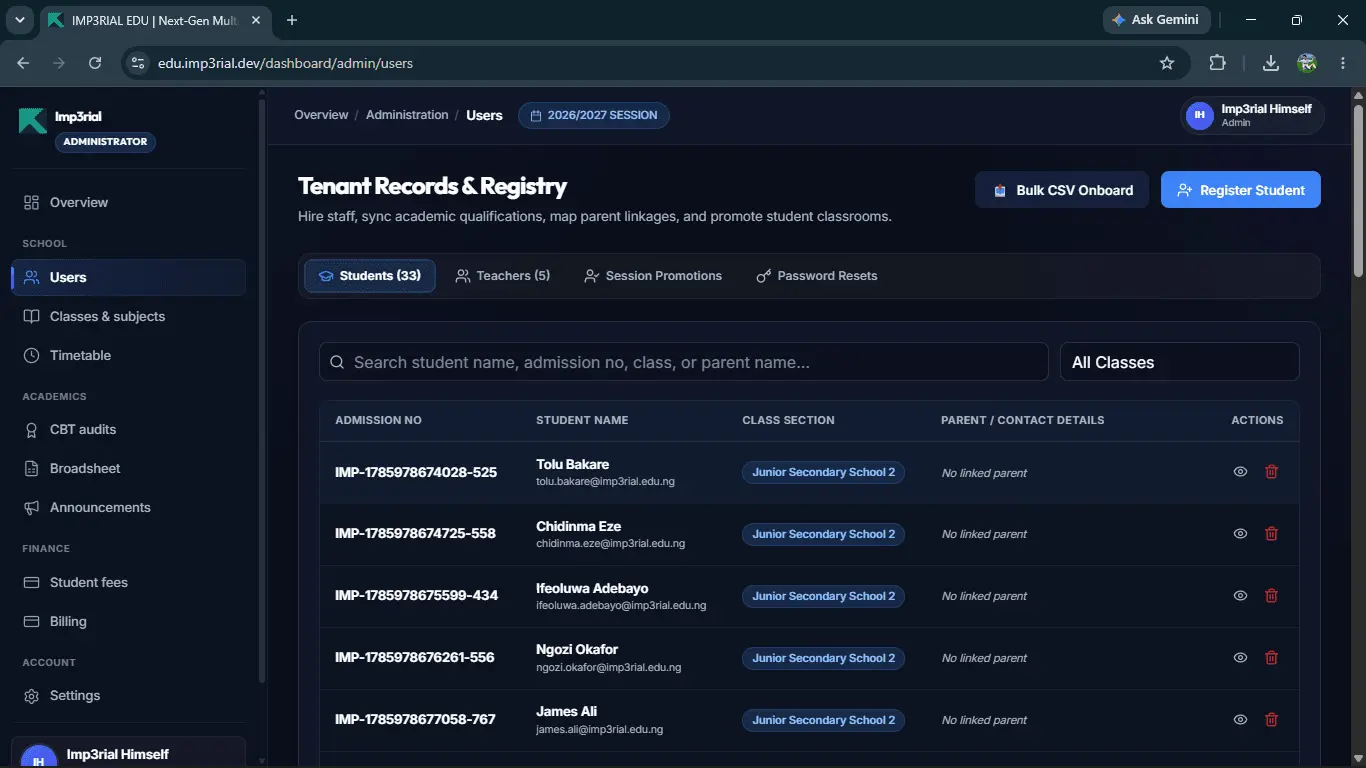Go to the Overview breadcrumb link
1366x768 pixels.
[x=321, y=115]
